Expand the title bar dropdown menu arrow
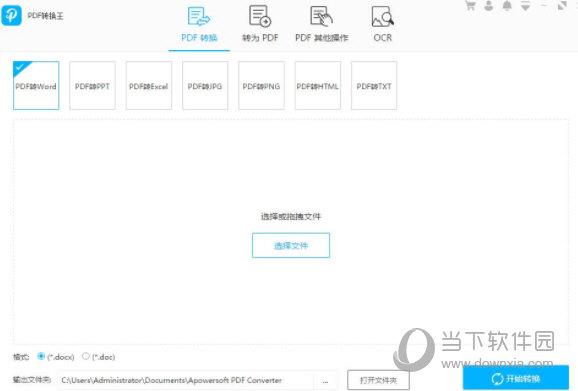The image size is (578, 391). point(526,6)
